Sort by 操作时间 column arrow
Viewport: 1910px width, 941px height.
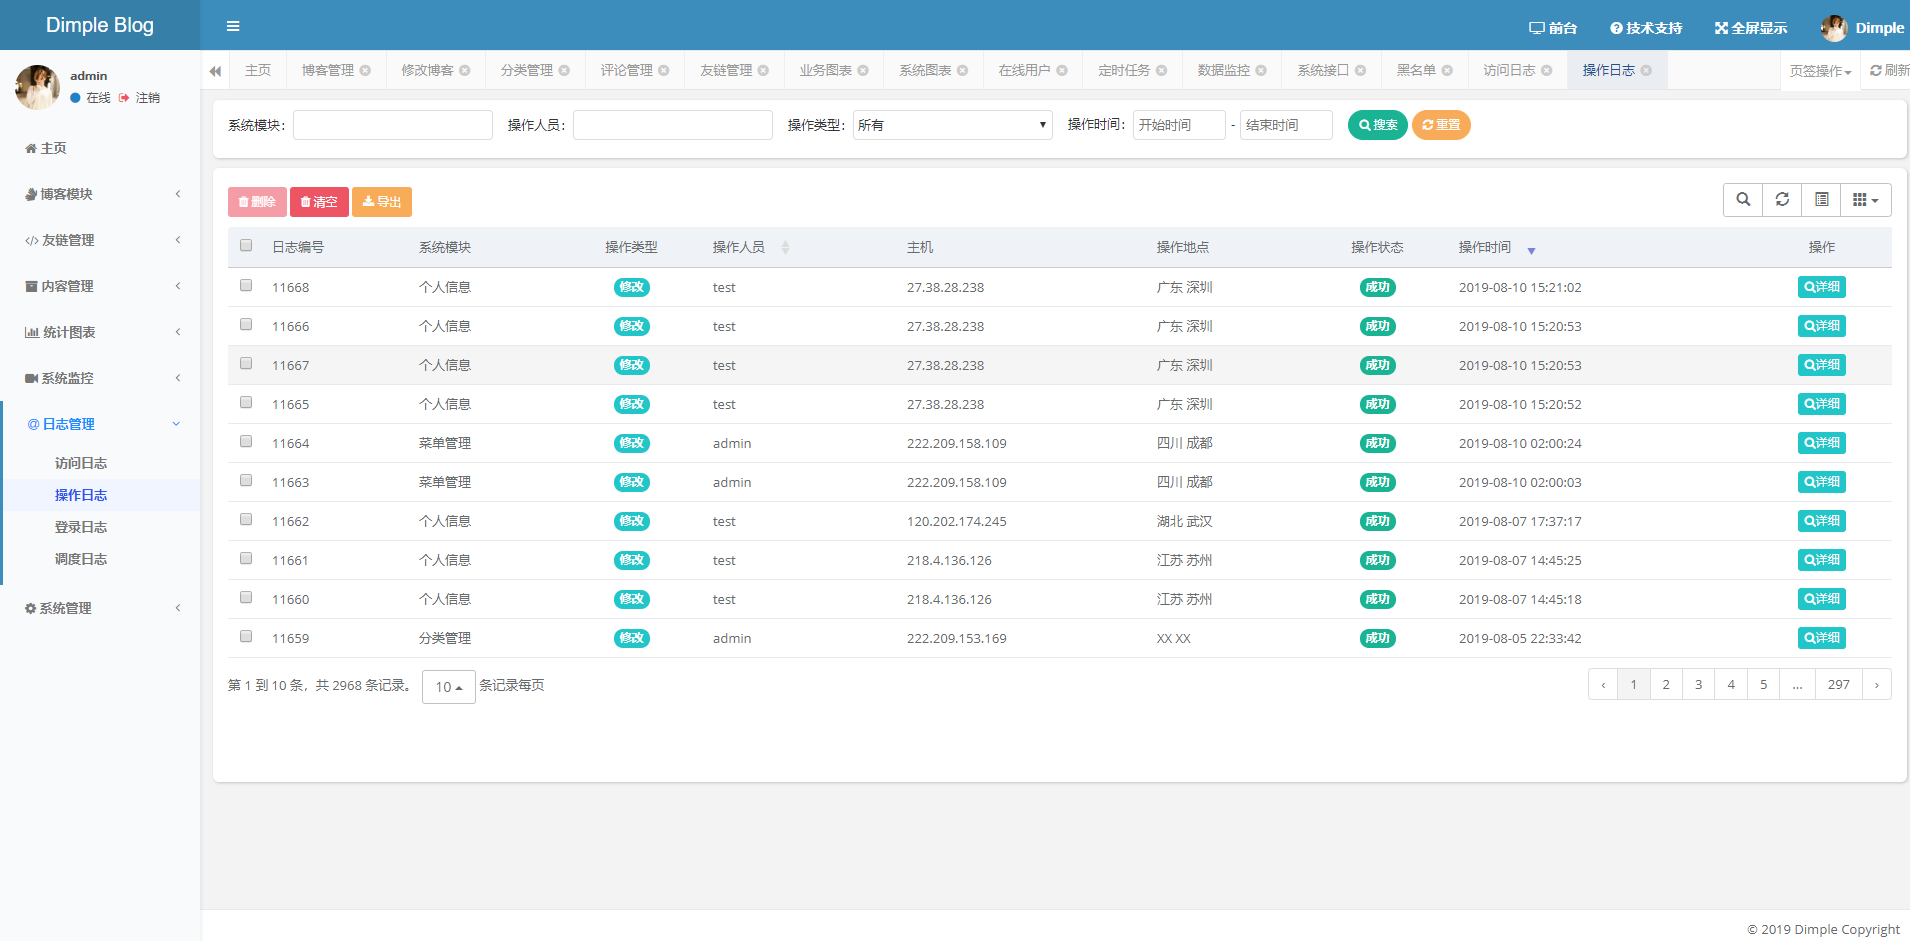tap(1531, 250)
